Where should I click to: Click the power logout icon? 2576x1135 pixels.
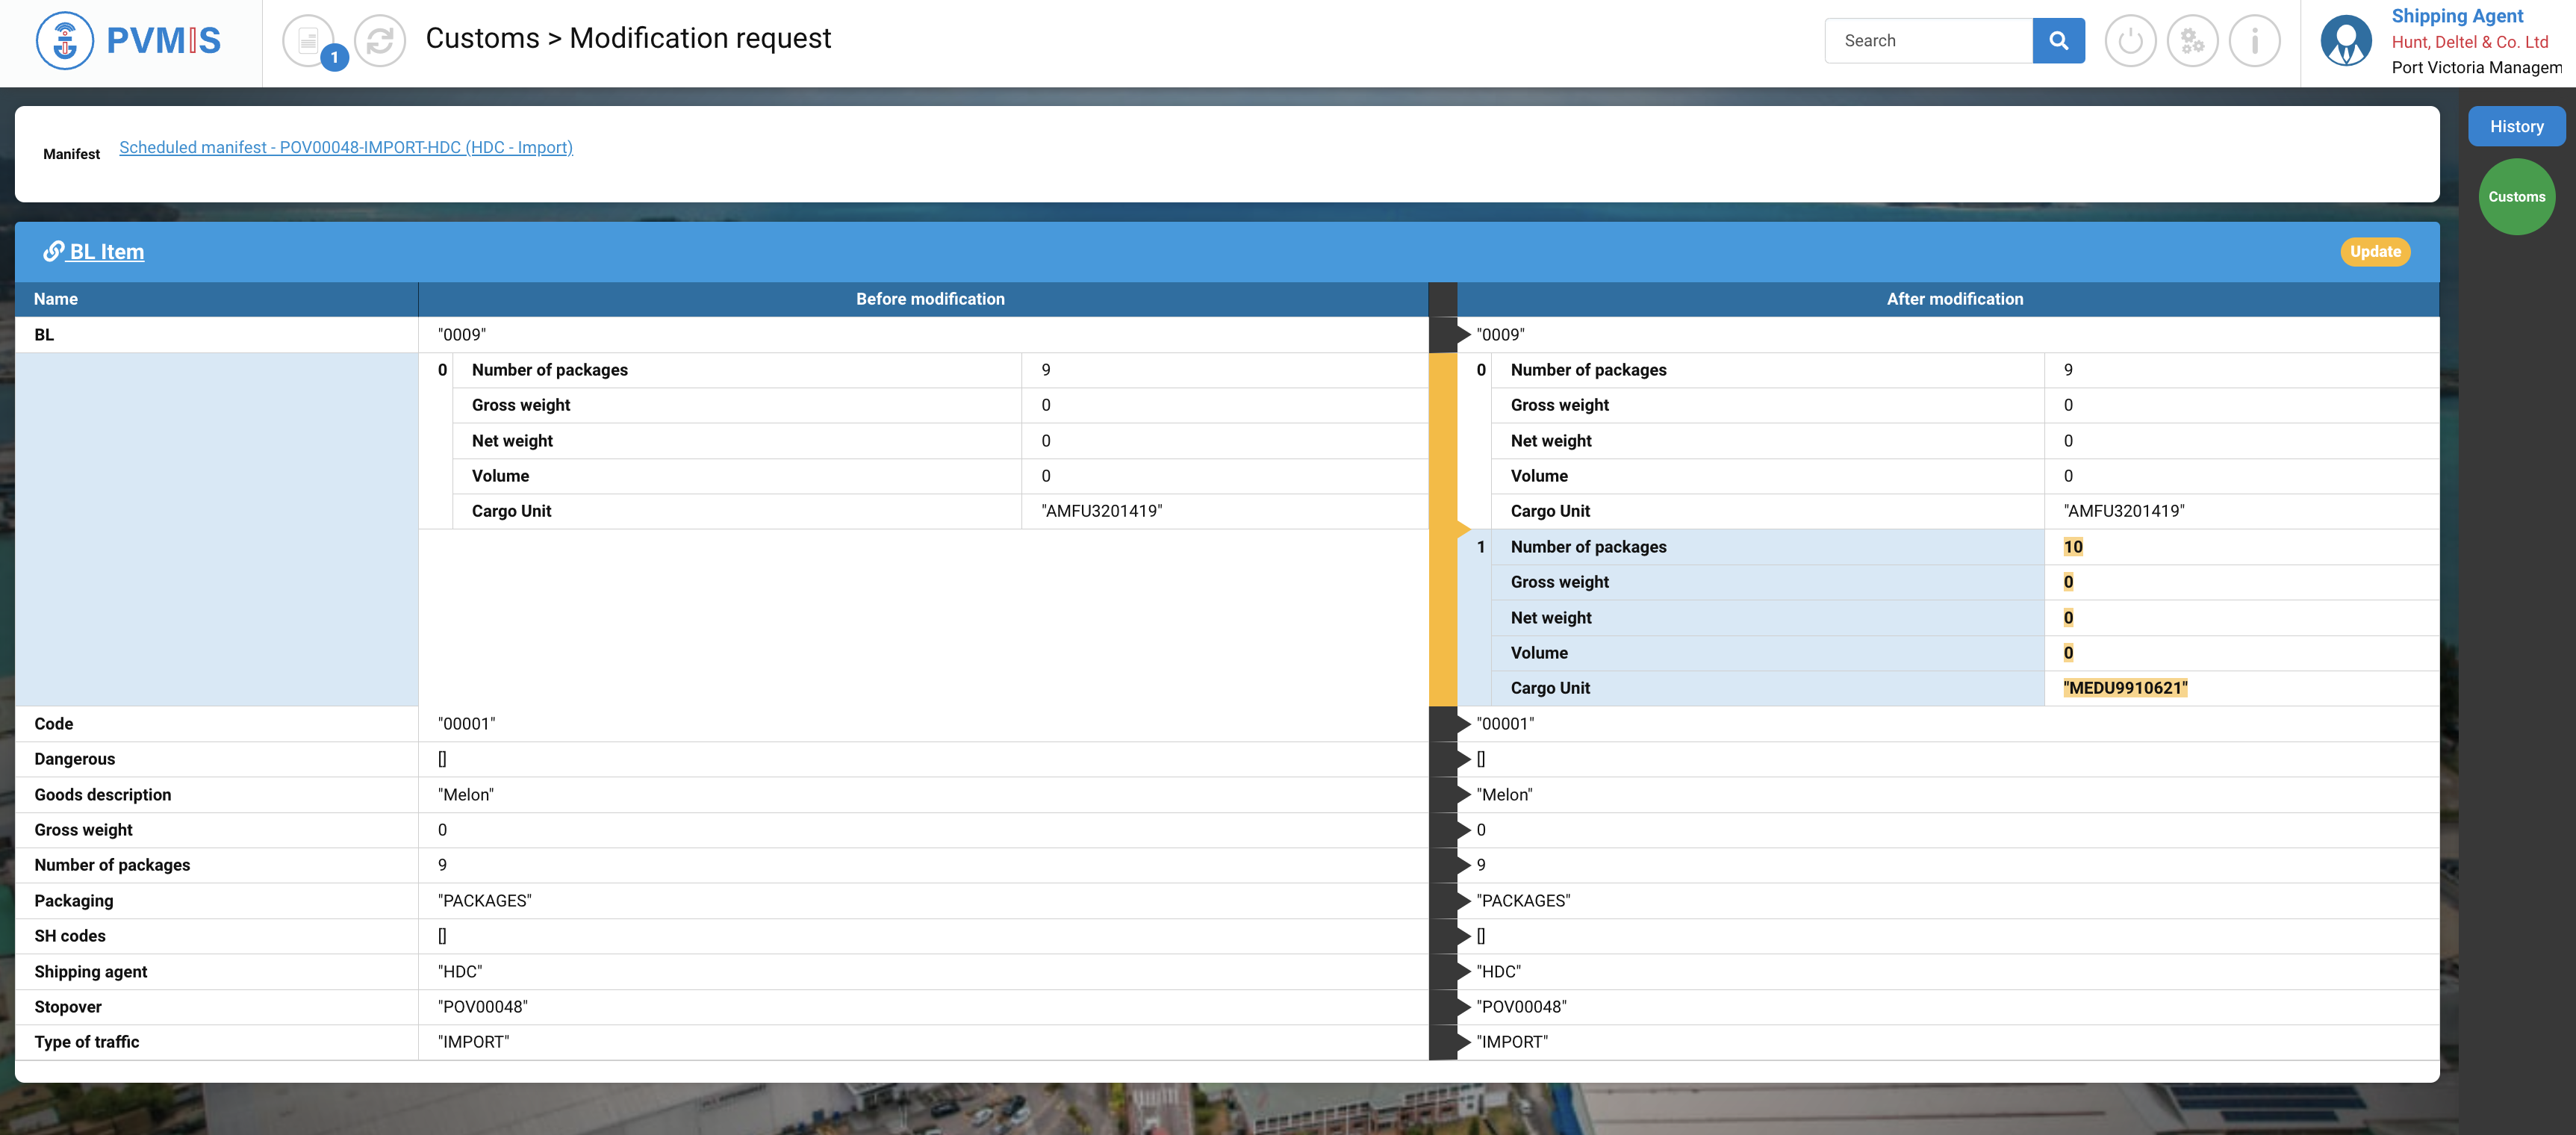click(2130, 41)
